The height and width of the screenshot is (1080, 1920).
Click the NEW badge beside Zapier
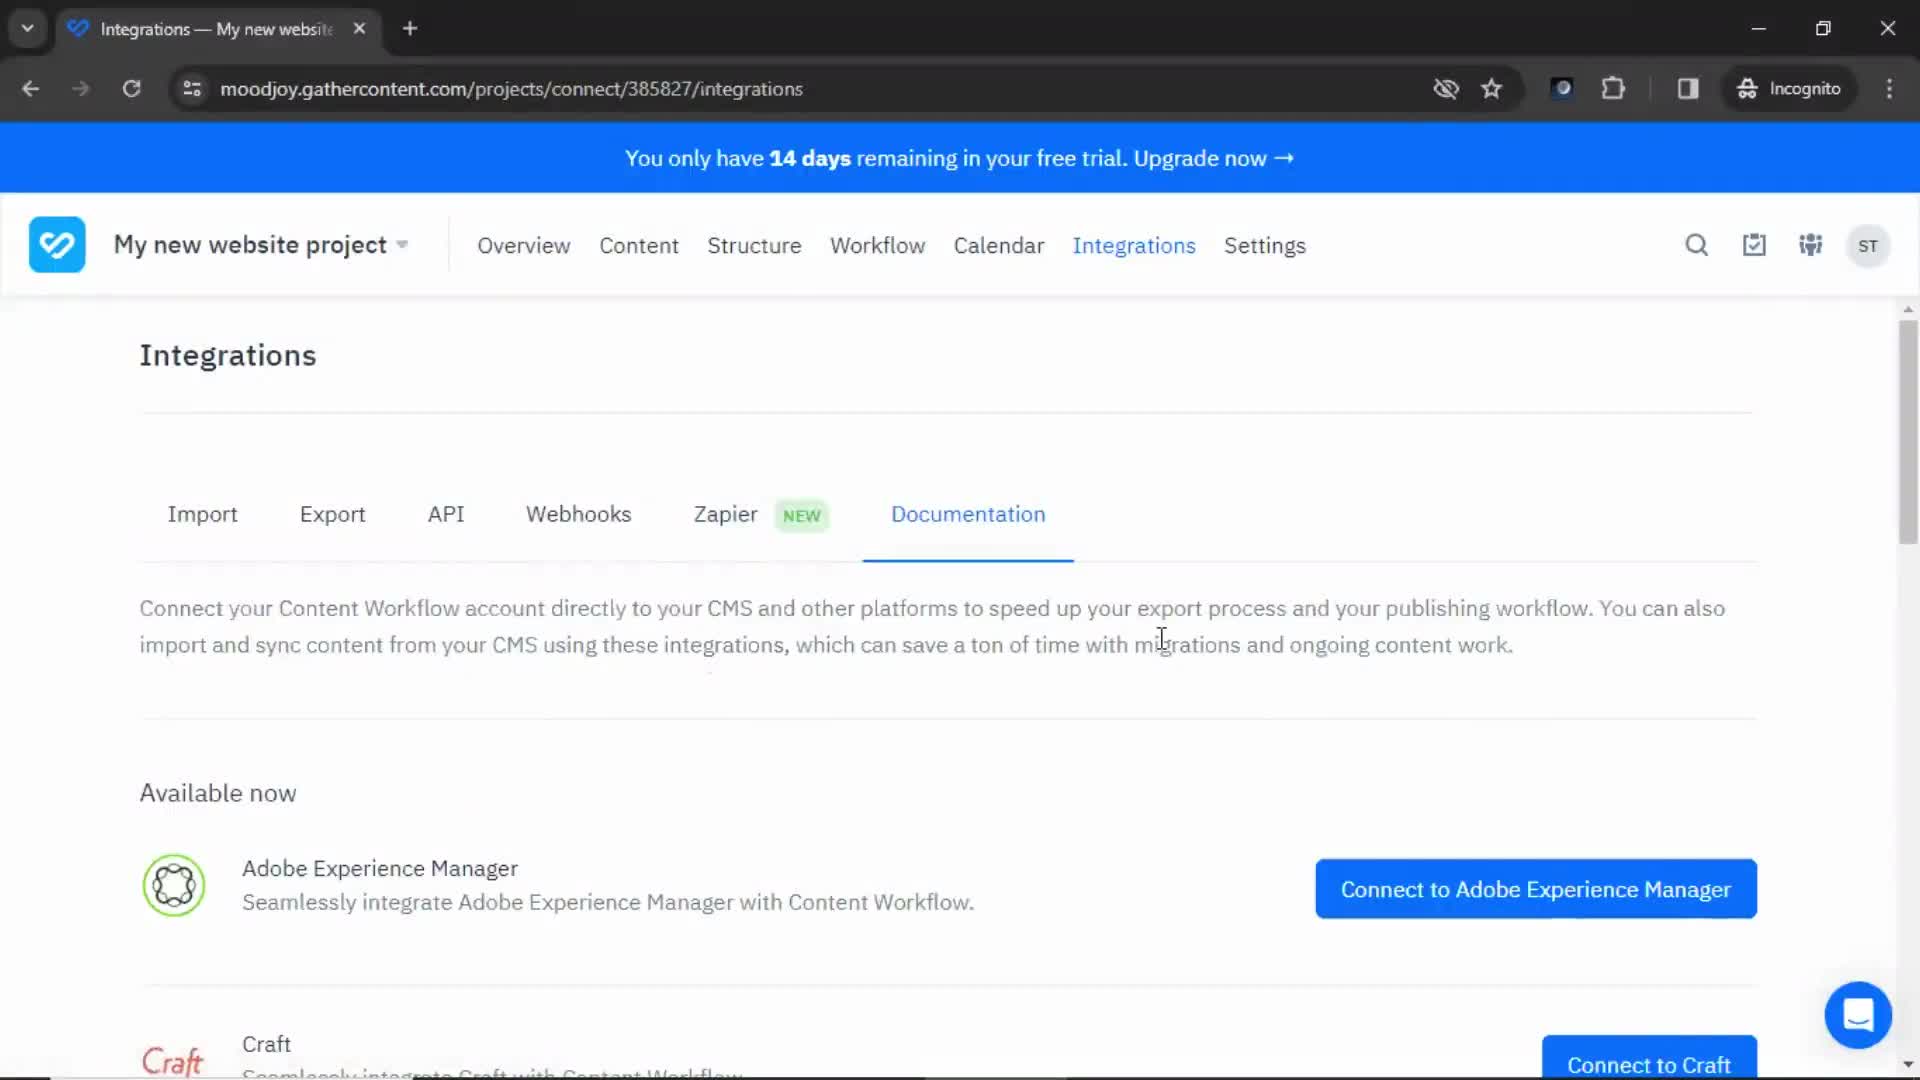click(x=801, y=516)
